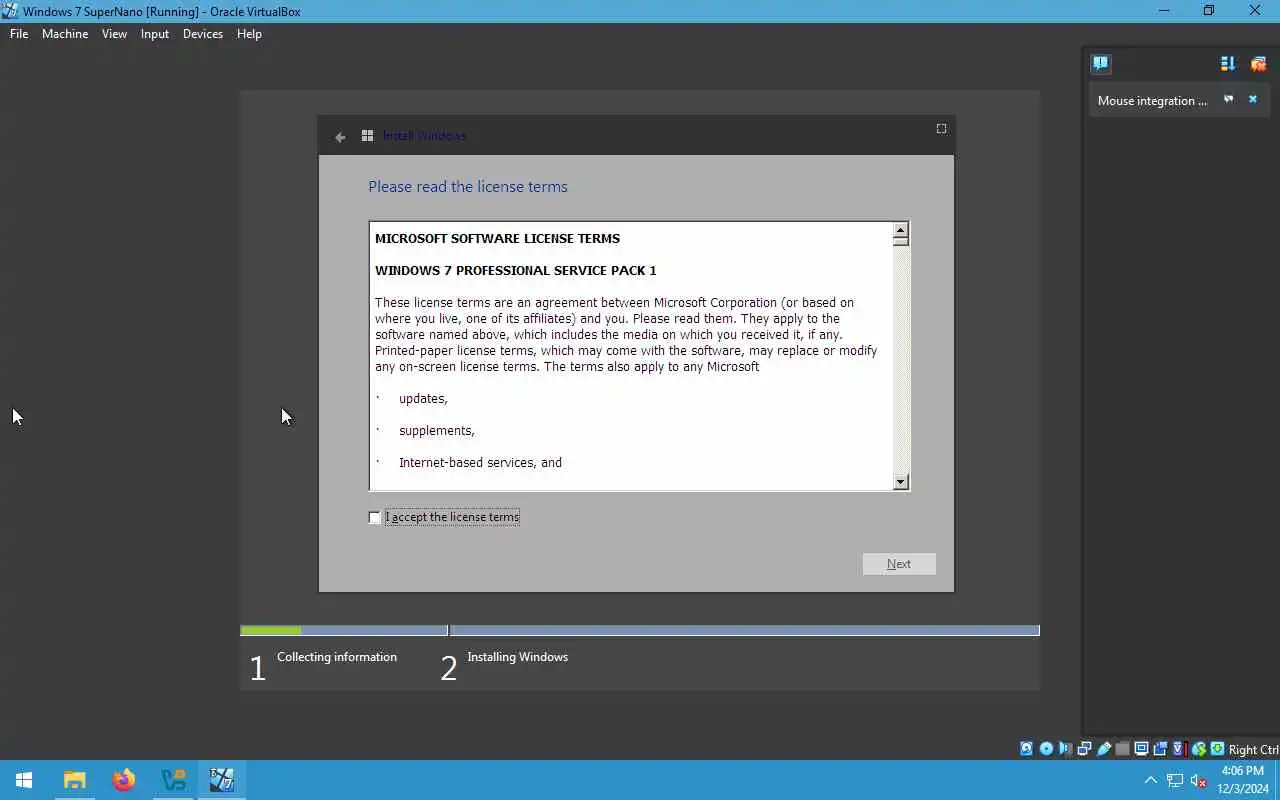Click suppress icon on Mouse integration notice
Image resolution: width=1280 pixels, height=800 pixels.
pyautogui.click(x=1228, y=99)
